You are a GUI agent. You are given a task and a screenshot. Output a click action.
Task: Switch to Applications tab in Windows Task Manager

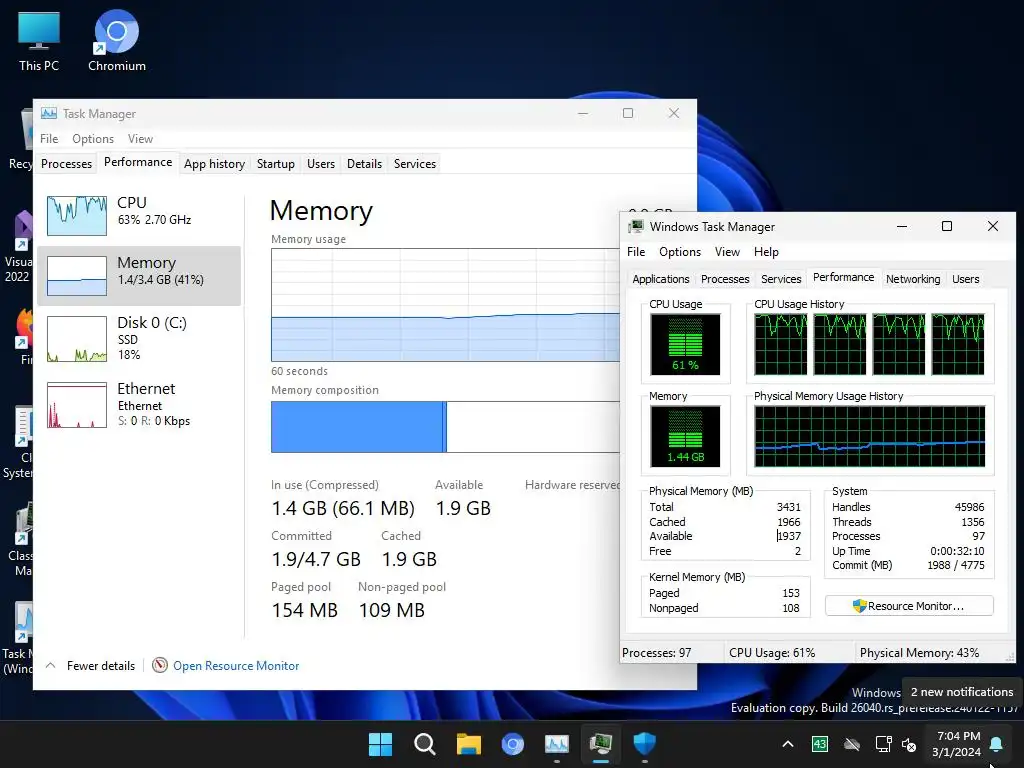661,279
